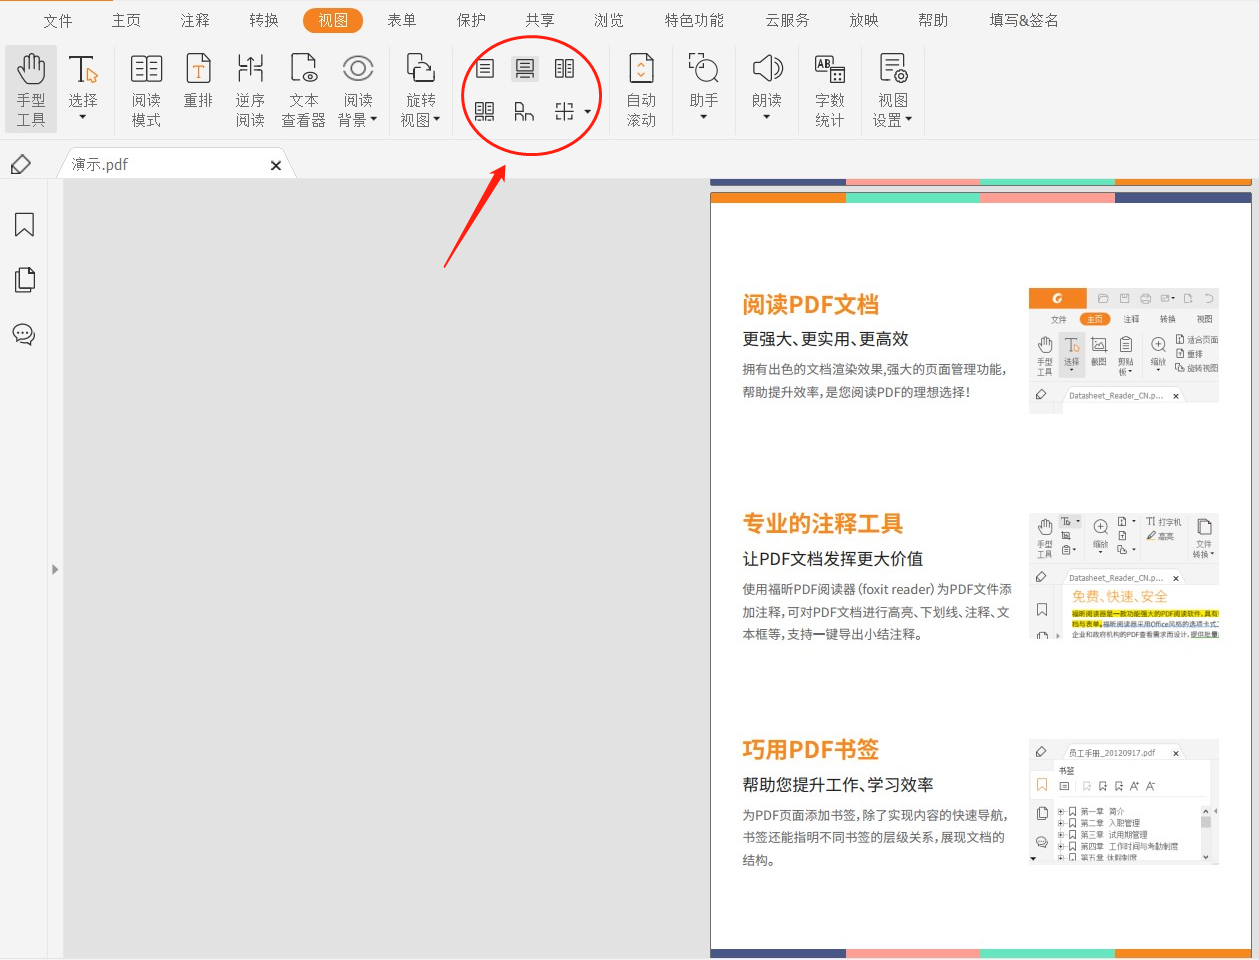Open the bookmarks panel in the sidebar
Viewport: 1259px width, 960px height.
click(x=24, y=225)
